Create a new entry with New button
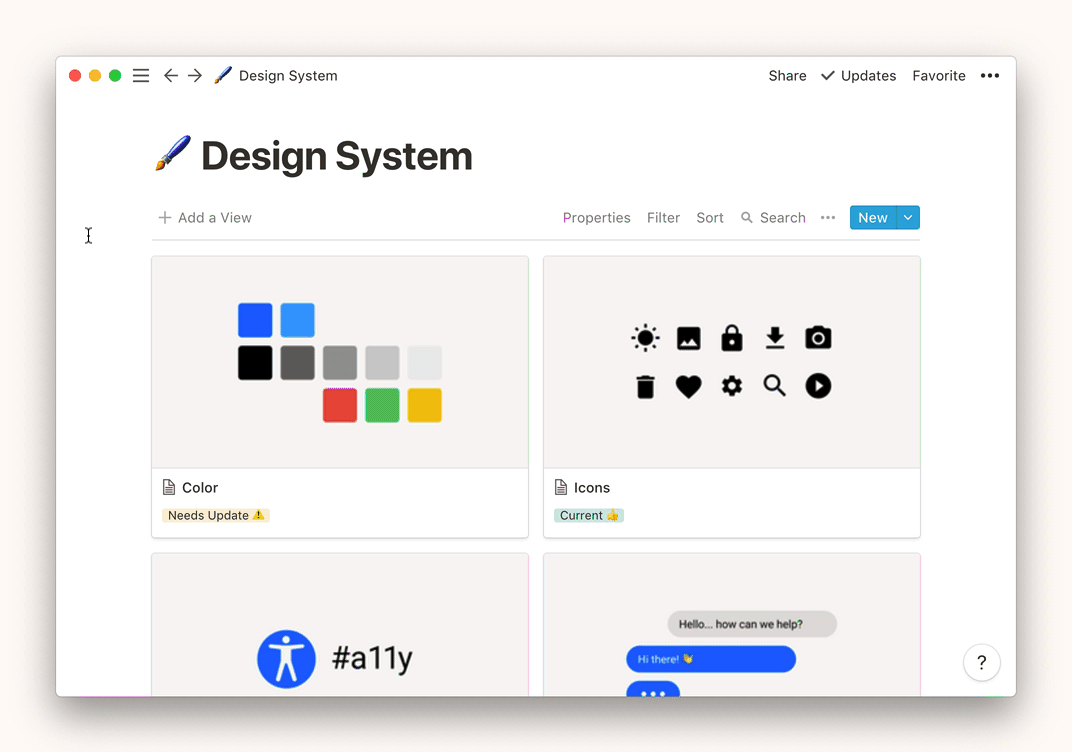The width and height of the screenshot is (1072, 752). (872, 218)
